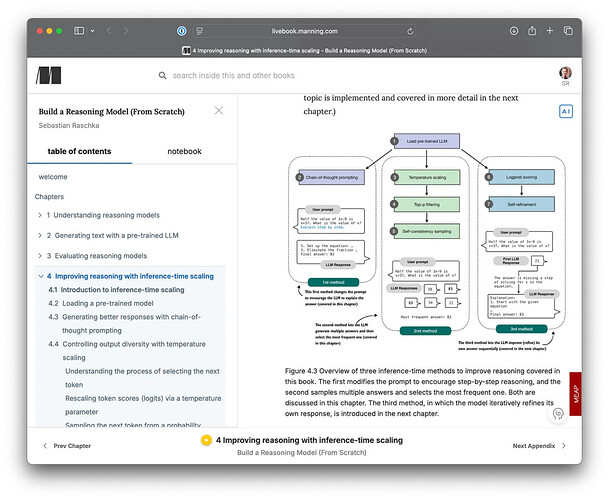Click the book search input field
Viewport: 609px width, 500px height.
pyautogui.click(x=300, y=75)
